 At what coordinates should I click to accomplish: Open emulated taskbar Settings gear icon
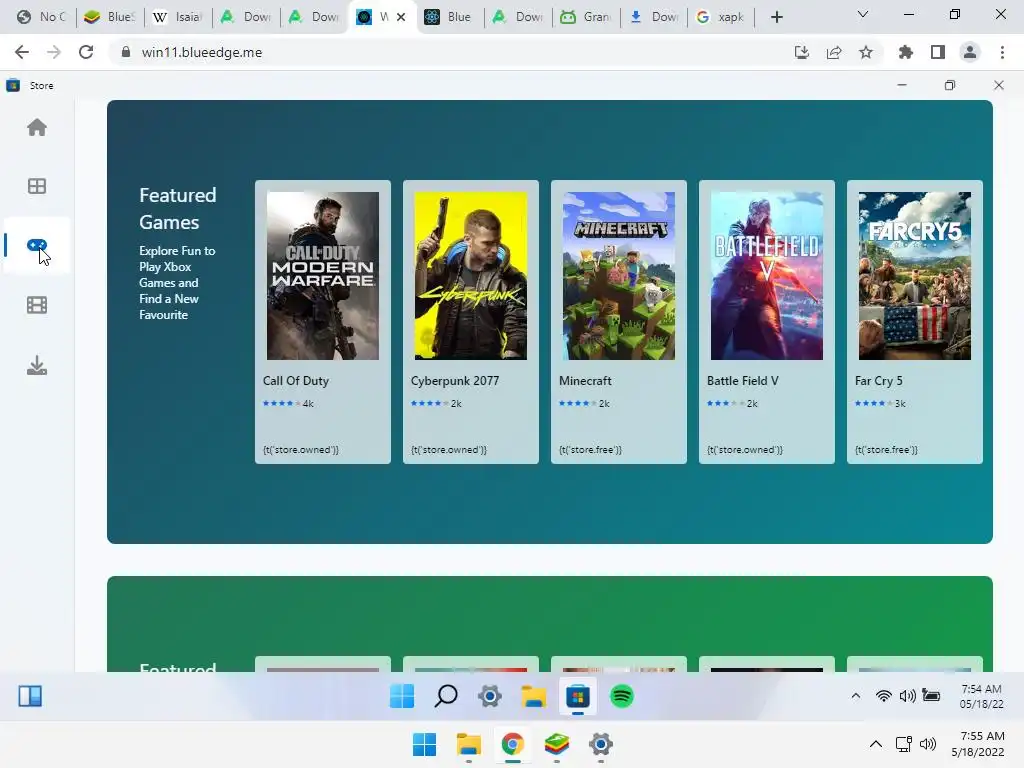[x=490, y=696]
